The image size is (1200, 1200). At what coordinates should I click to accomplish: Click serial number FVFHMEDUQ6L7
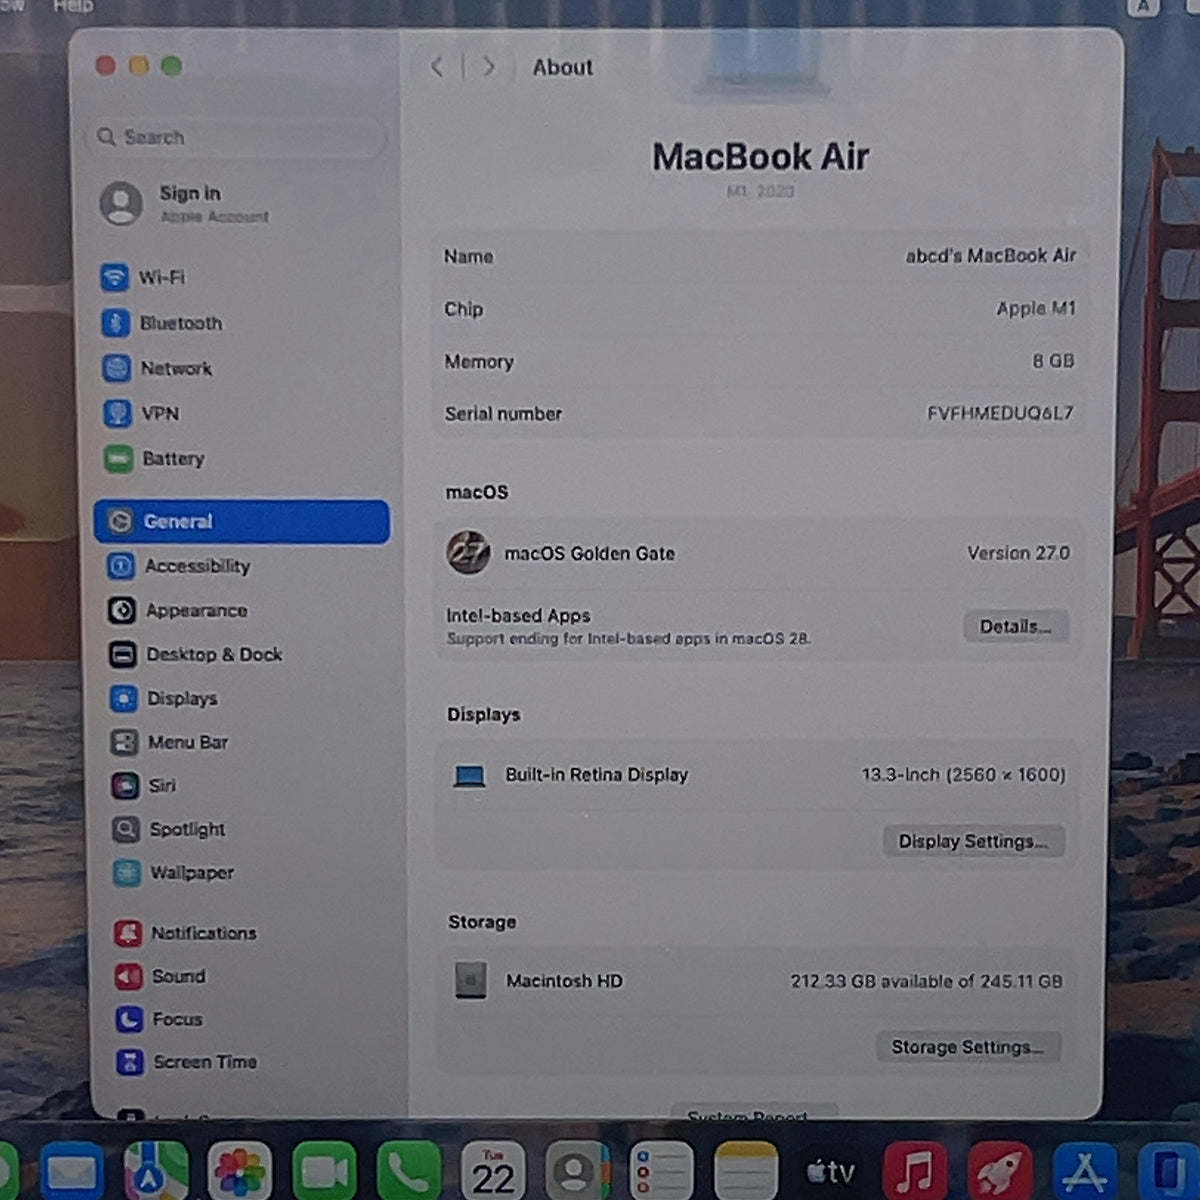[1000, 413]
